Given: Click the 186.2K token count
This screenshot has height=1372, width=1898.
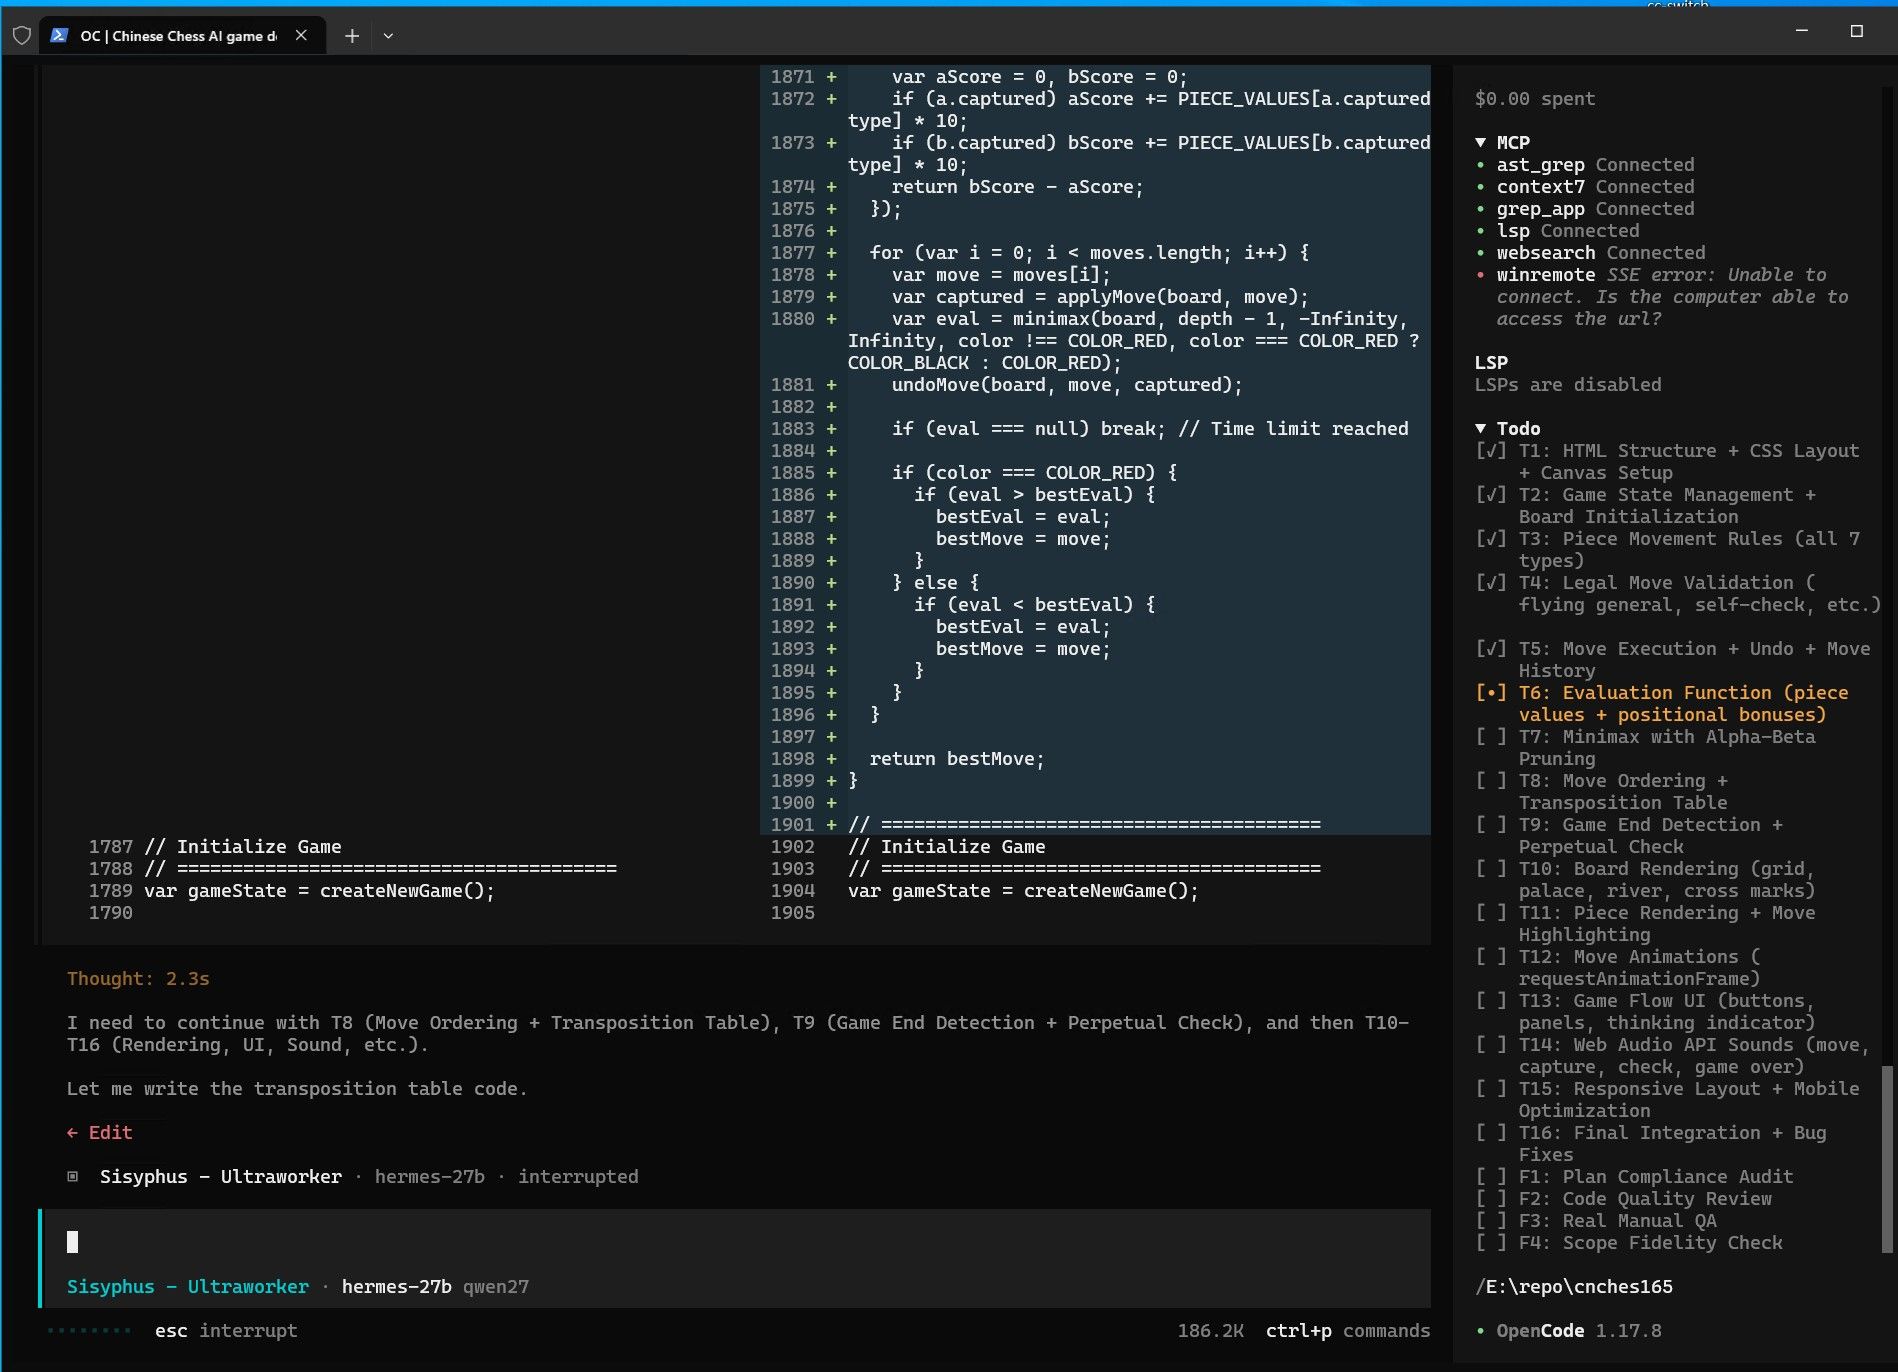Looking at the screenshot, I should coord(1210,1331).
